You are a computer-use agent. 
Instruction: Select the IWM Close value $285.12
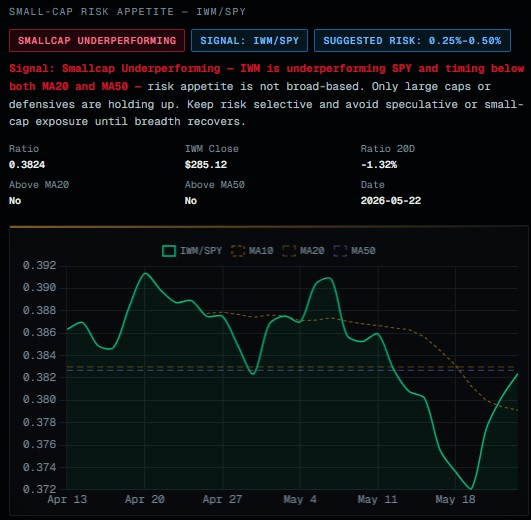point(206,165)
